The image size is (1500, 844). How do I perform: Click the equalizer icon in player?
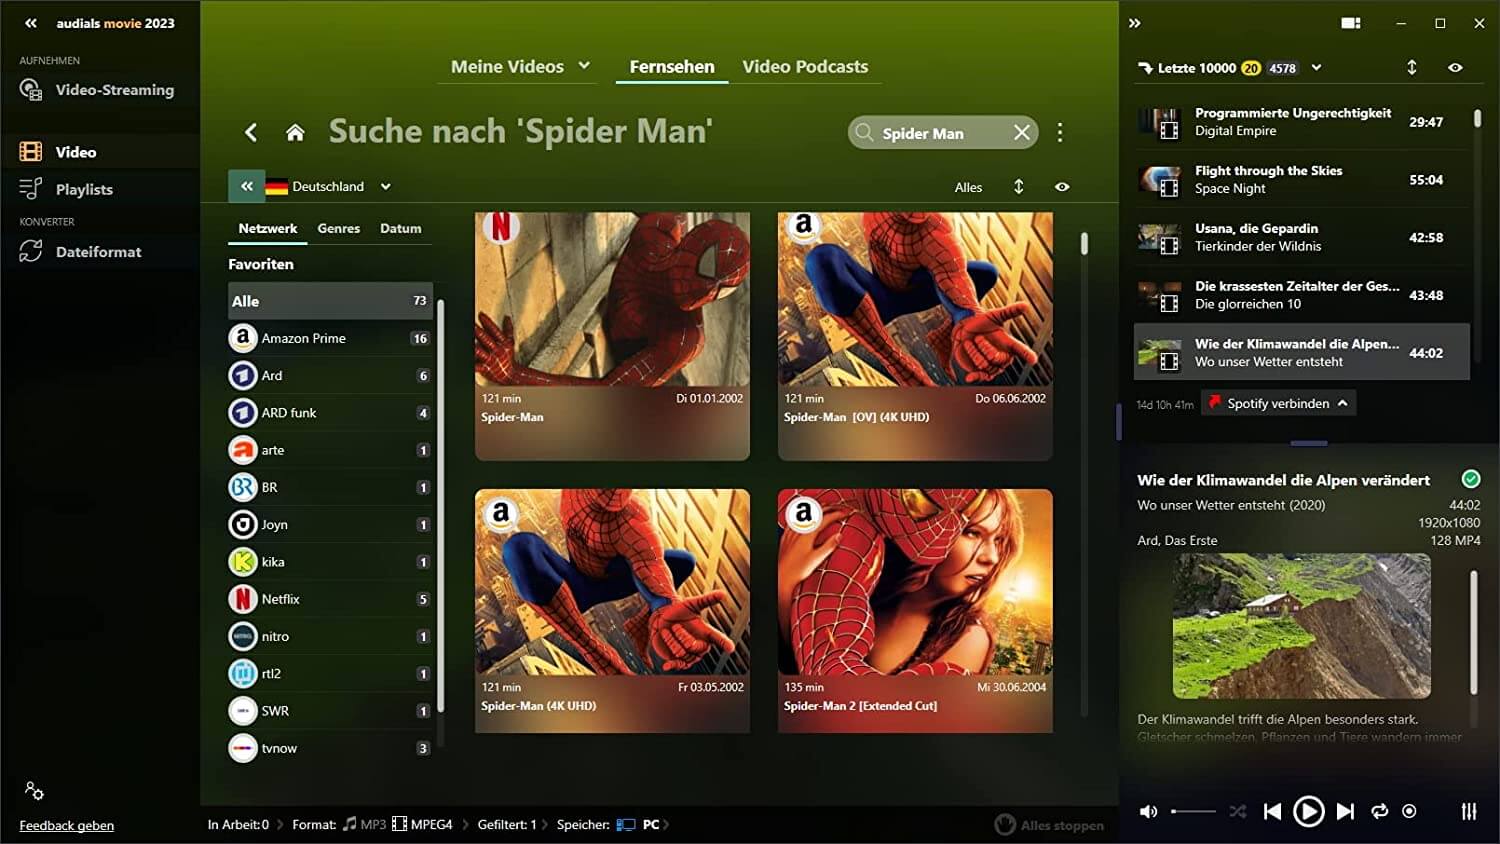[1468, 812]
